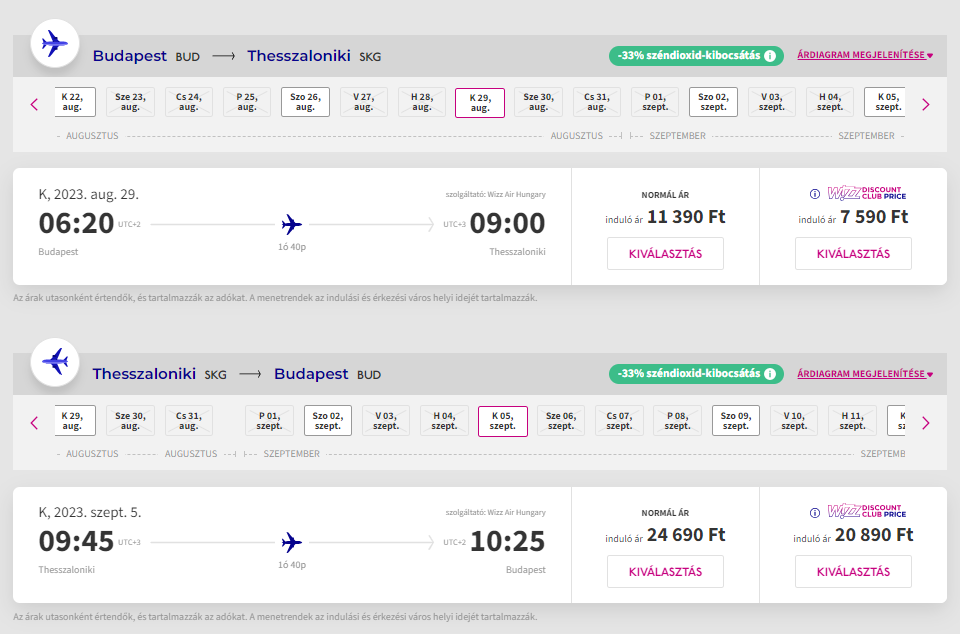960x634 pixels.
Task: Click info icon beside return Wizz Discount Club
Action: coord(815,512)
